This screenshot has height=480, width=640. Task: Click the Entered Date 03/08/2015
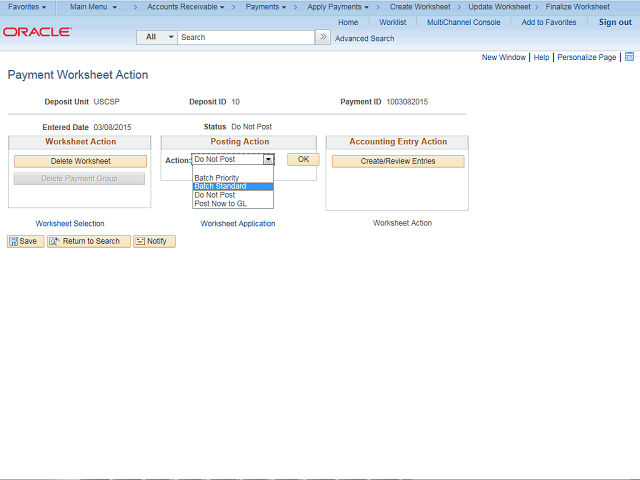(x=112, y=127)
